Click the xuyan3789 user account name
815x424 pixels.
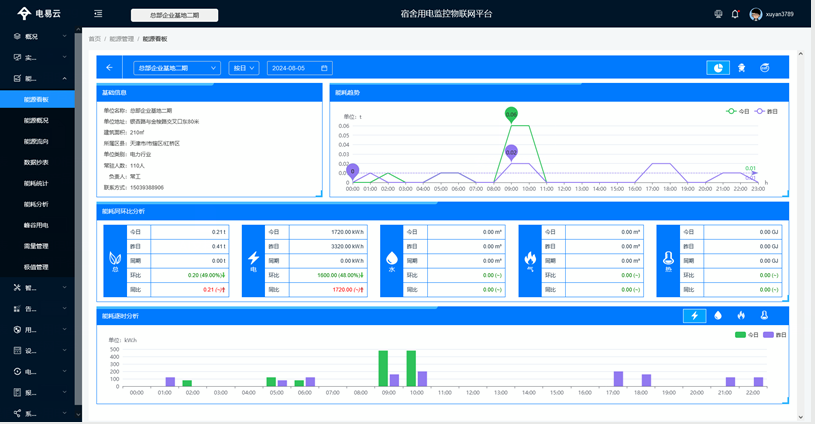coord(780,14)
